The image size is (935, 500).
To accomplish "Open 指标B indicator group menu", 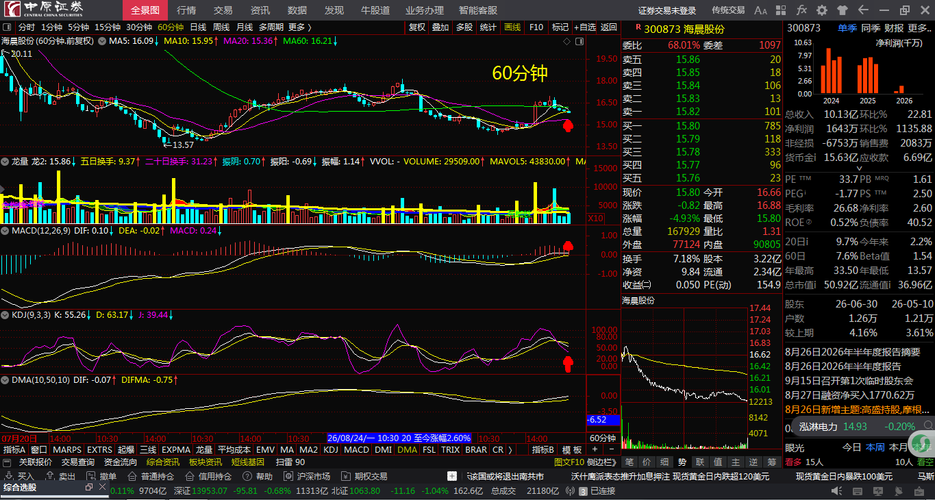I will point(543,450).
